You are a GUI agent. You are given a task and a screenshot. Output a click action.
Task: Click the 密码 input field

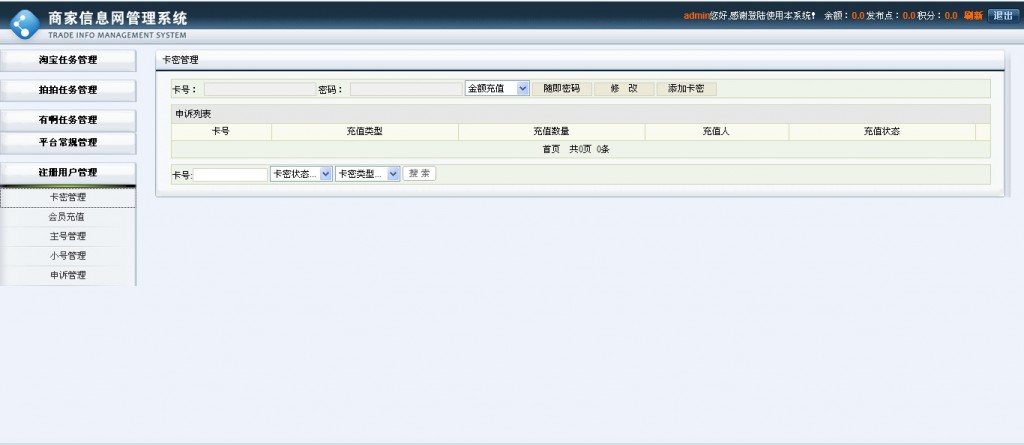[x=406, y=89]
